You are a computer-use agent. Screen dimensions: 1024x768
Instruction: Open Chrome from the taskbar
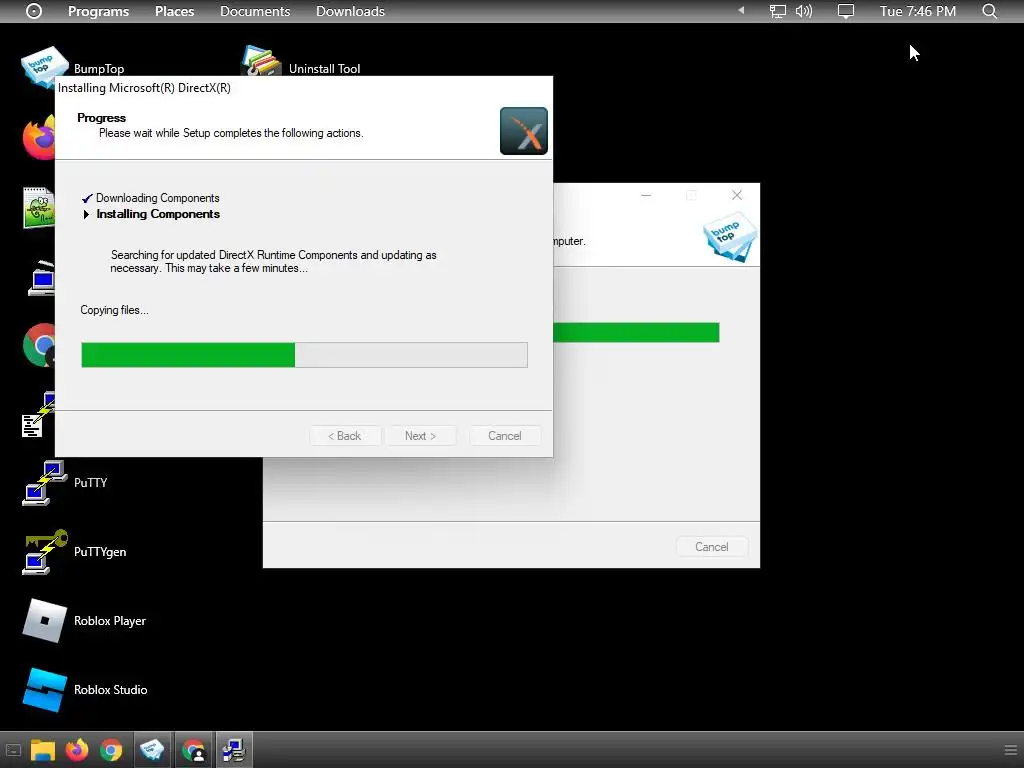[111, 750]
